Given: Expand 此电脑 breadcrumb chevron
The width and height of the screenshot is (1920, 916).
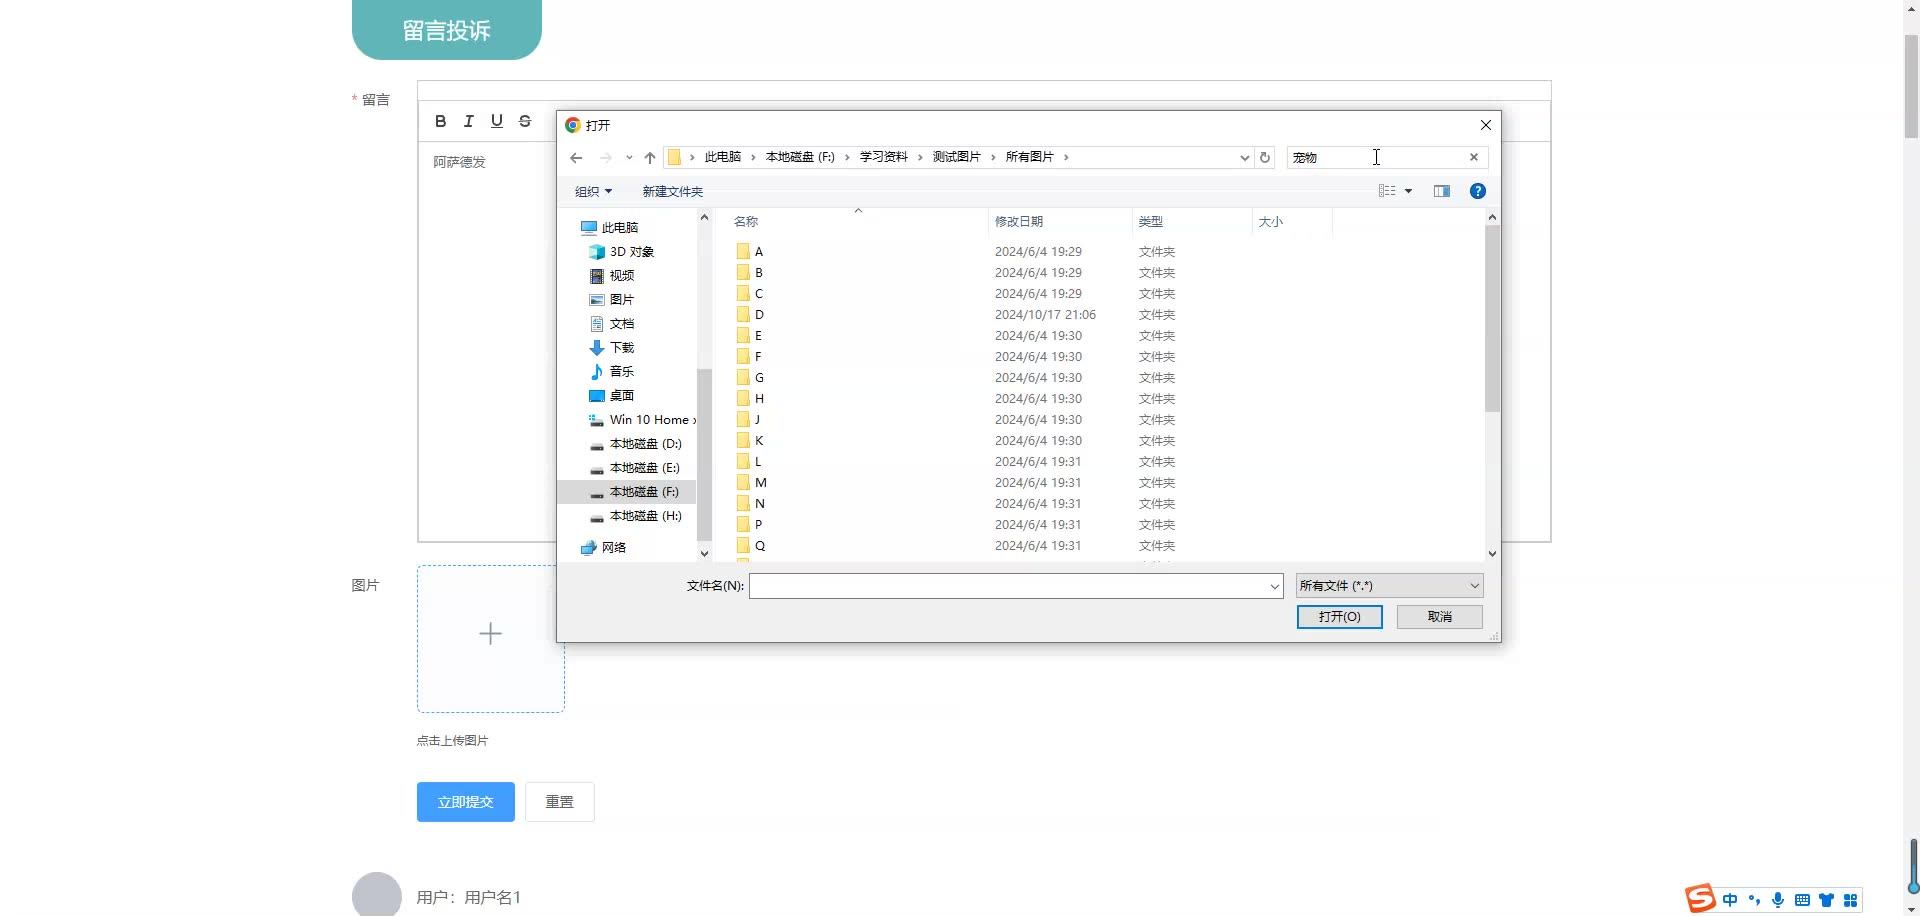Looking at the screenshot, I should 753,157.
